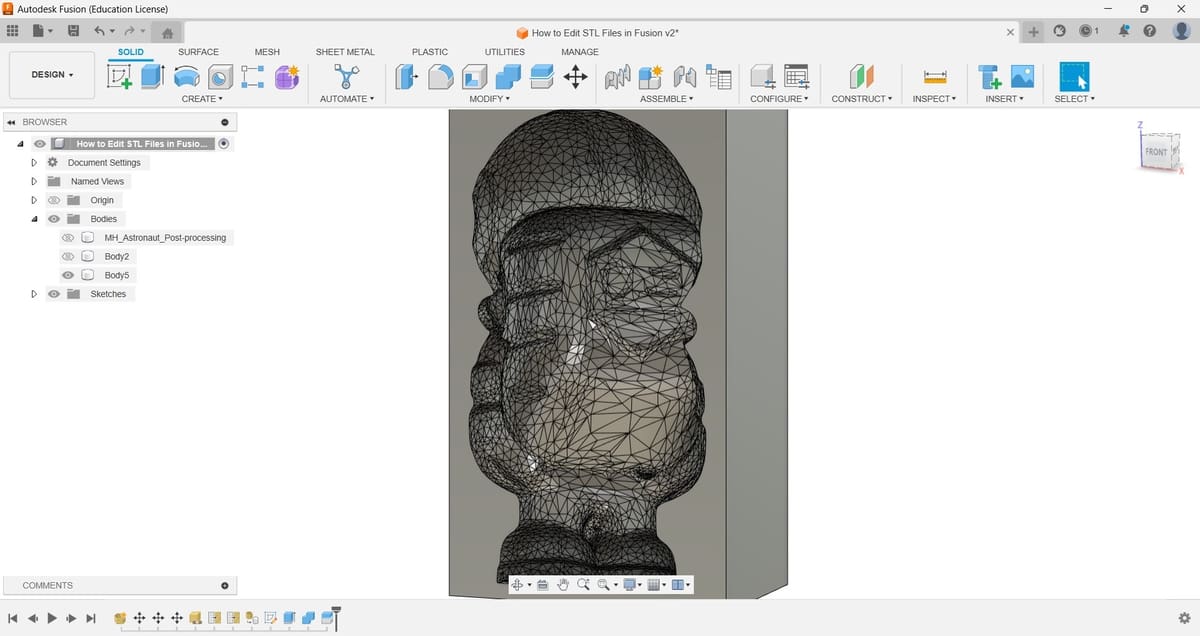The width and height of the screenshot is (1200, 636).
Task: Activate the Move/Copy tool
Action: (576, 77)
